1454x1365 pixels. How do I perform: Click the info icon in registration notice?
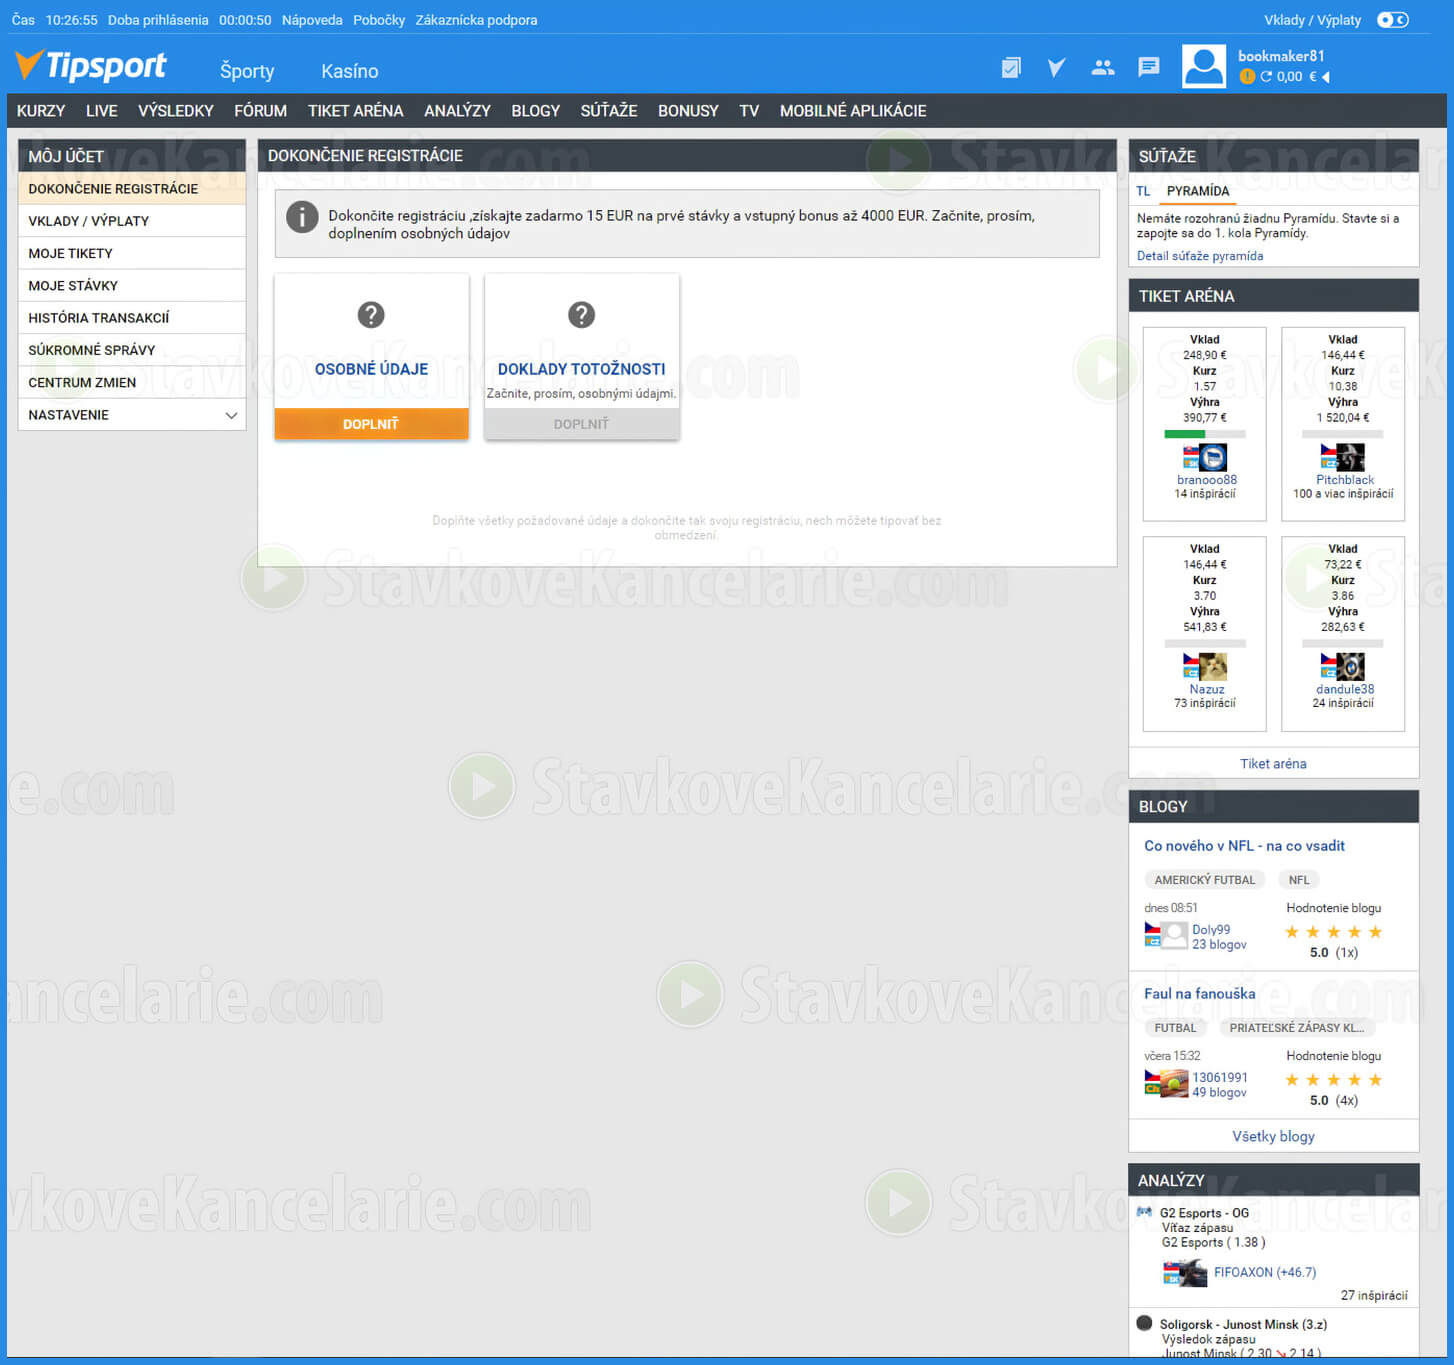302,217
